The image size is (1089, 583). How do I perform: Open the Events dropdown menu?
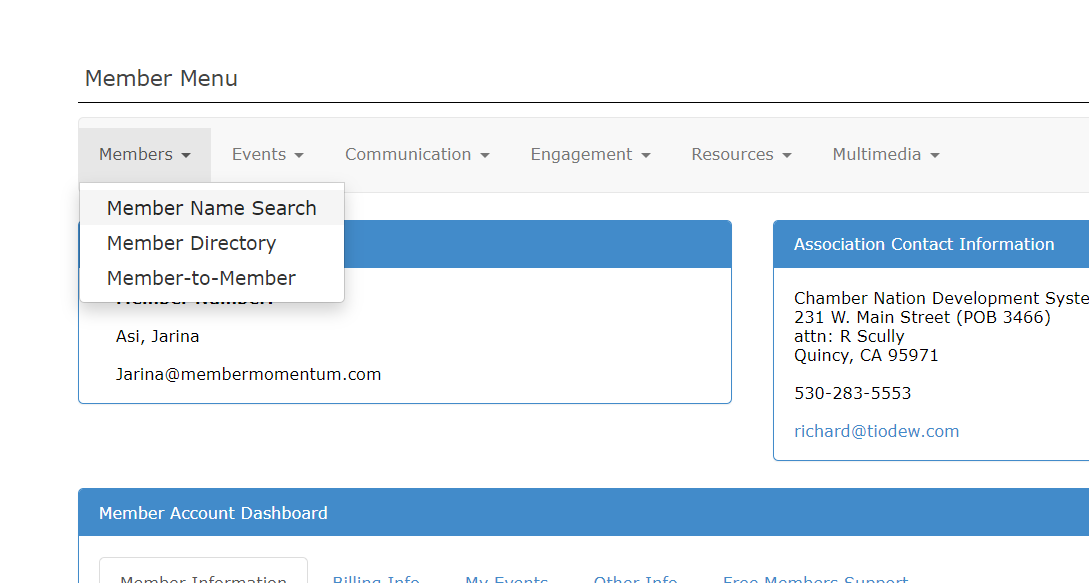tap(267, 154)
